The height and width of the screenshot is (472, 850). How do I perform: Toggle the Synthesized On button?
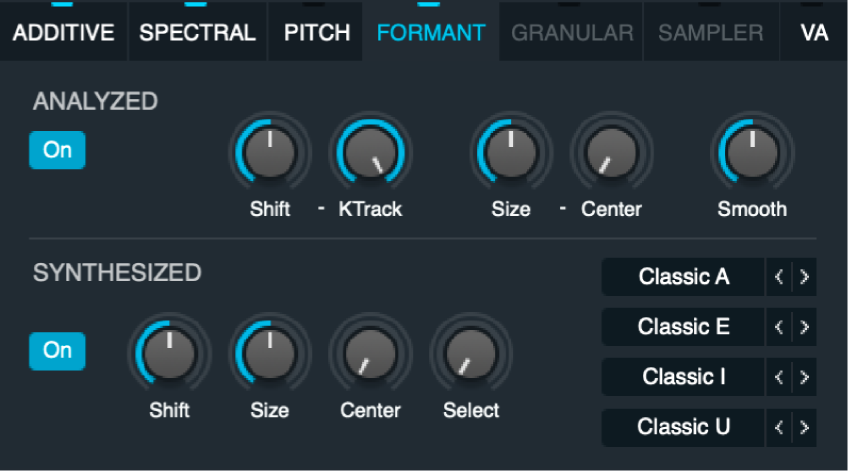(57, 351)
